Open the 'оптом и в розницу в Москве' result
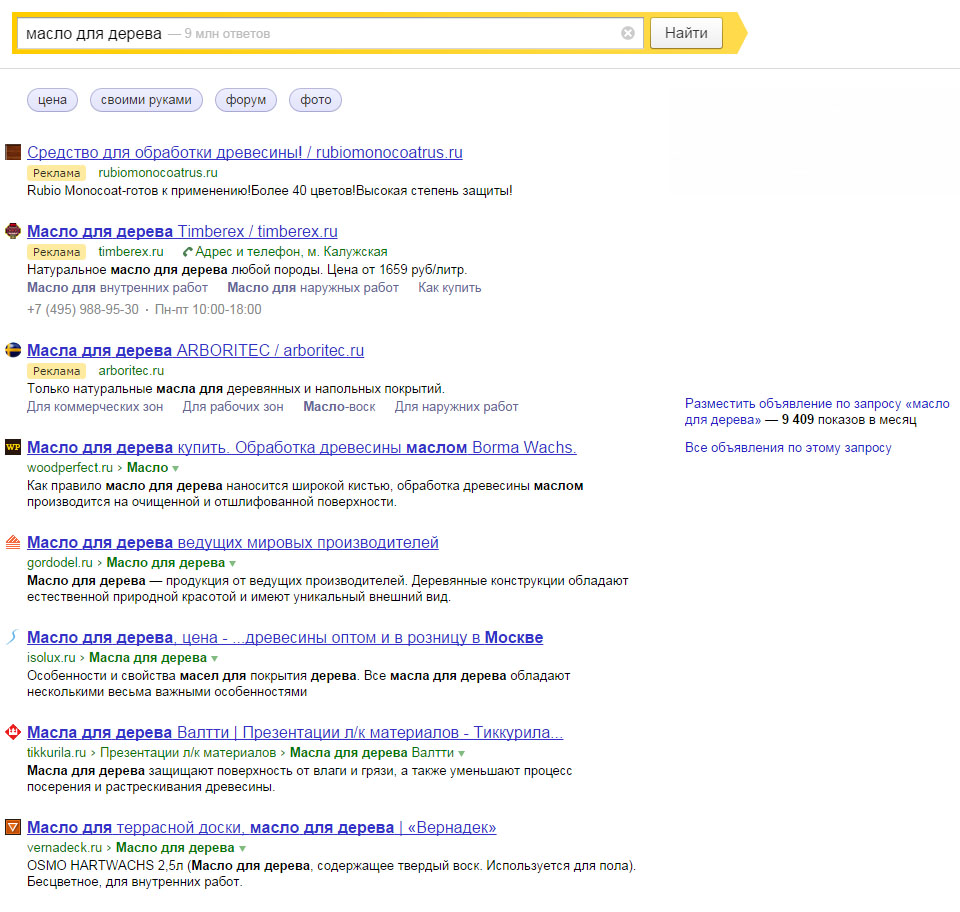The width and height of the screenshot is (960, 912). [x=285, y=637]
